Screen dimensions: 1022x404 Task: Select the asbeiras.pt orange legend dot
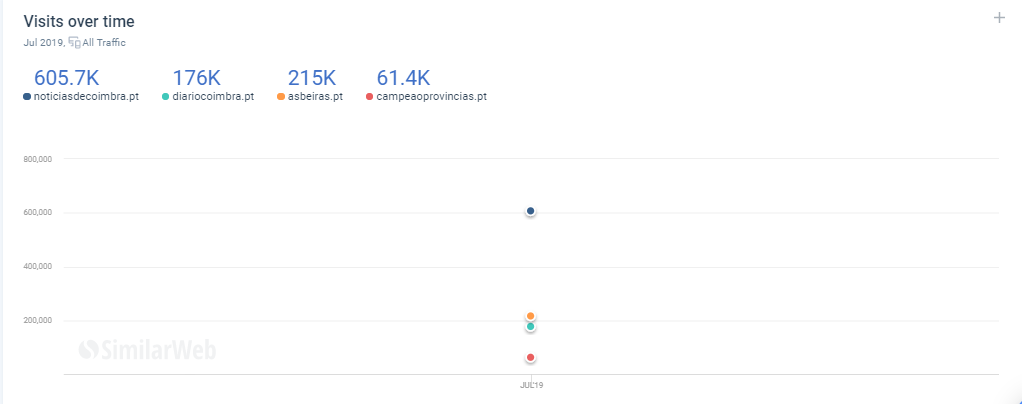[x=281, y=96]
